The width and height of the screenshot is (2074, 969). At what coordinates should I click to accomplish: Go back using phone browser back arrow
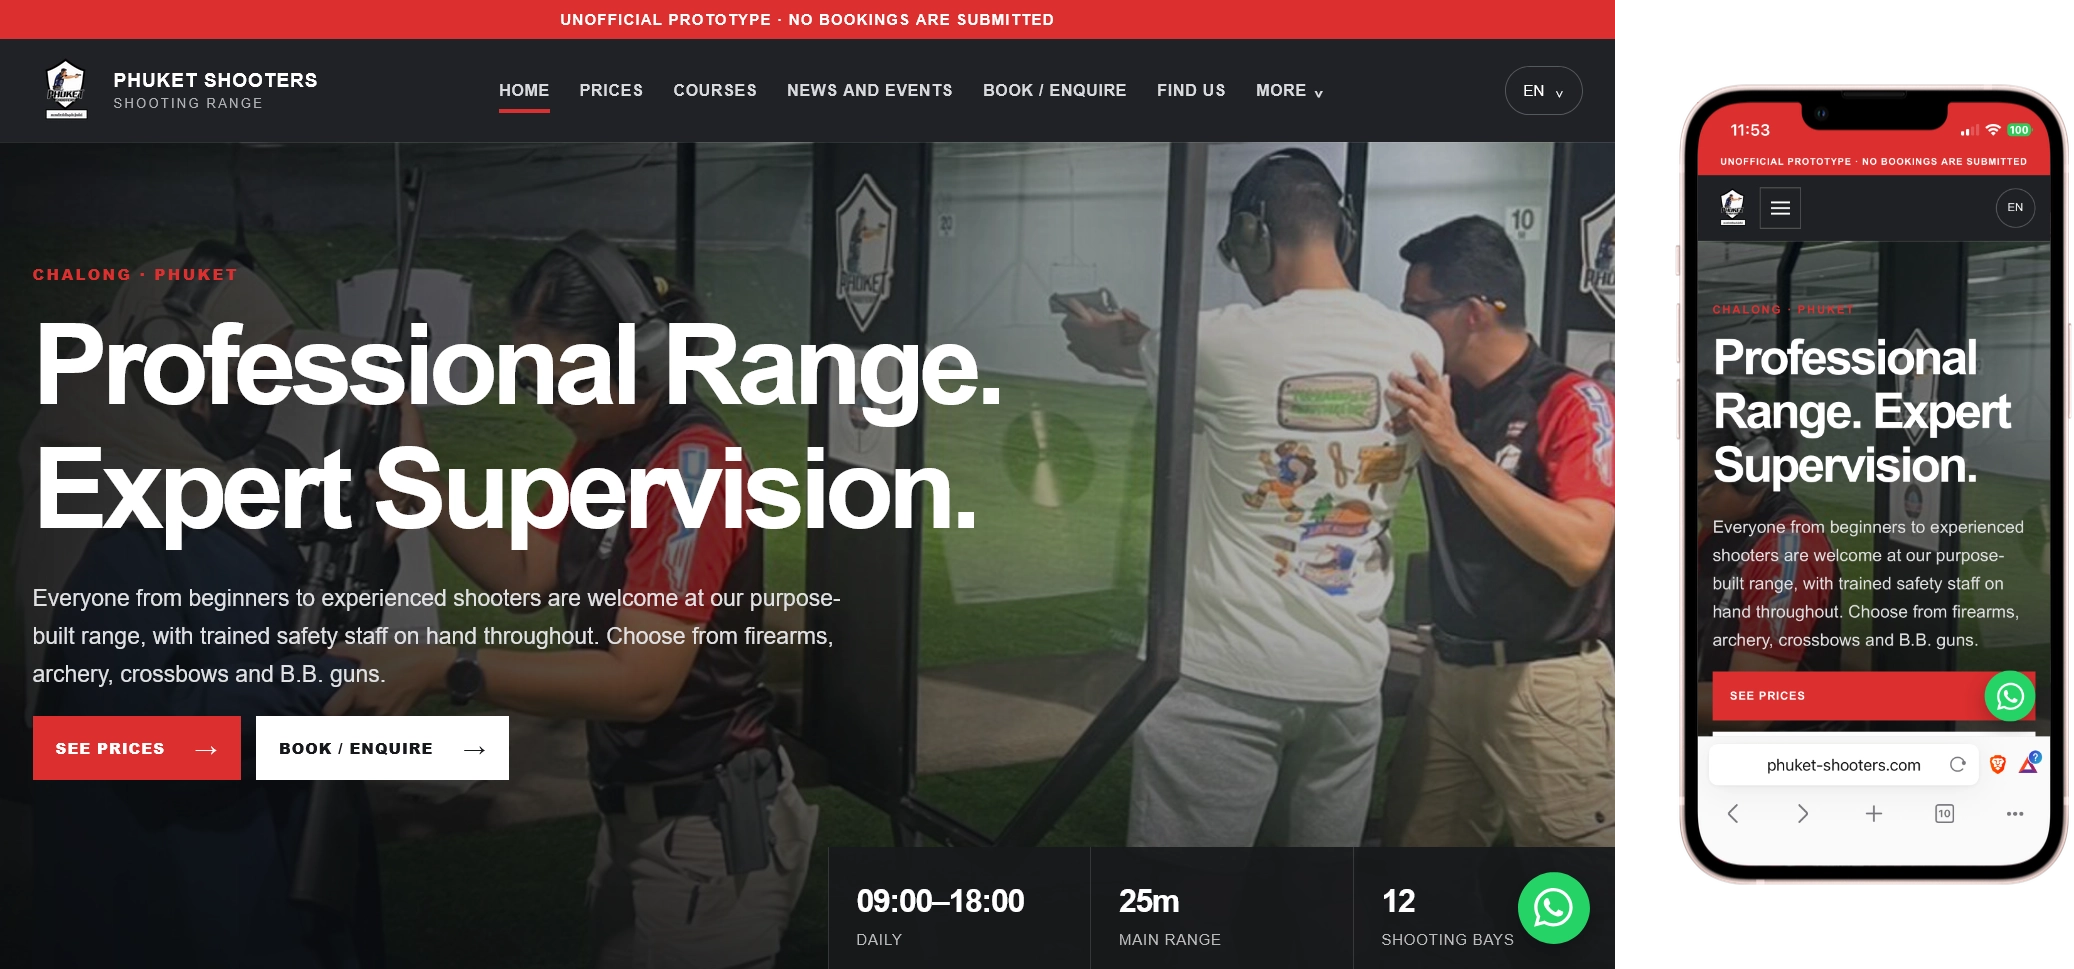point(1733,814)
